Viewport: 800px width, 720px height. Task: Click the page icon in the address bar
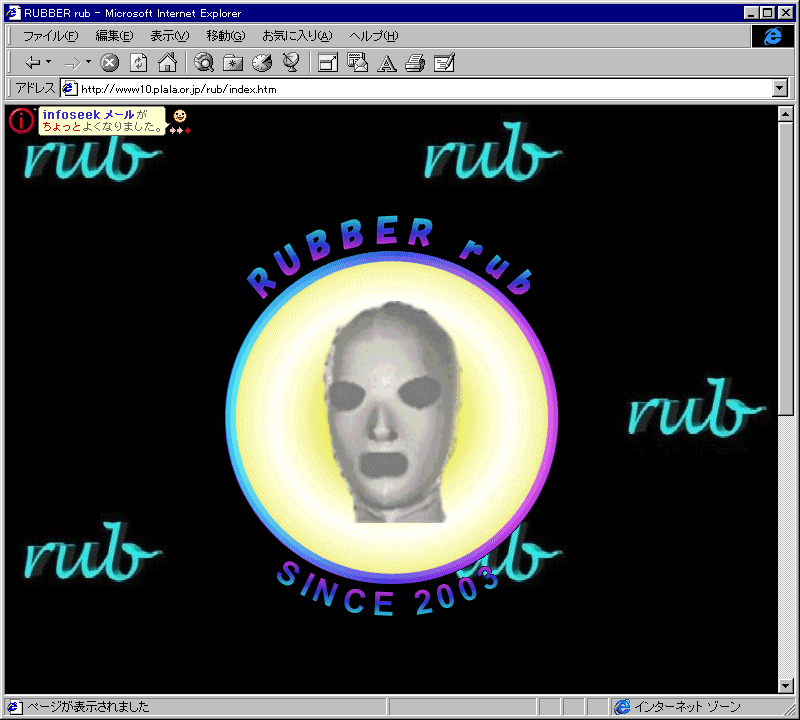point(70,89)
